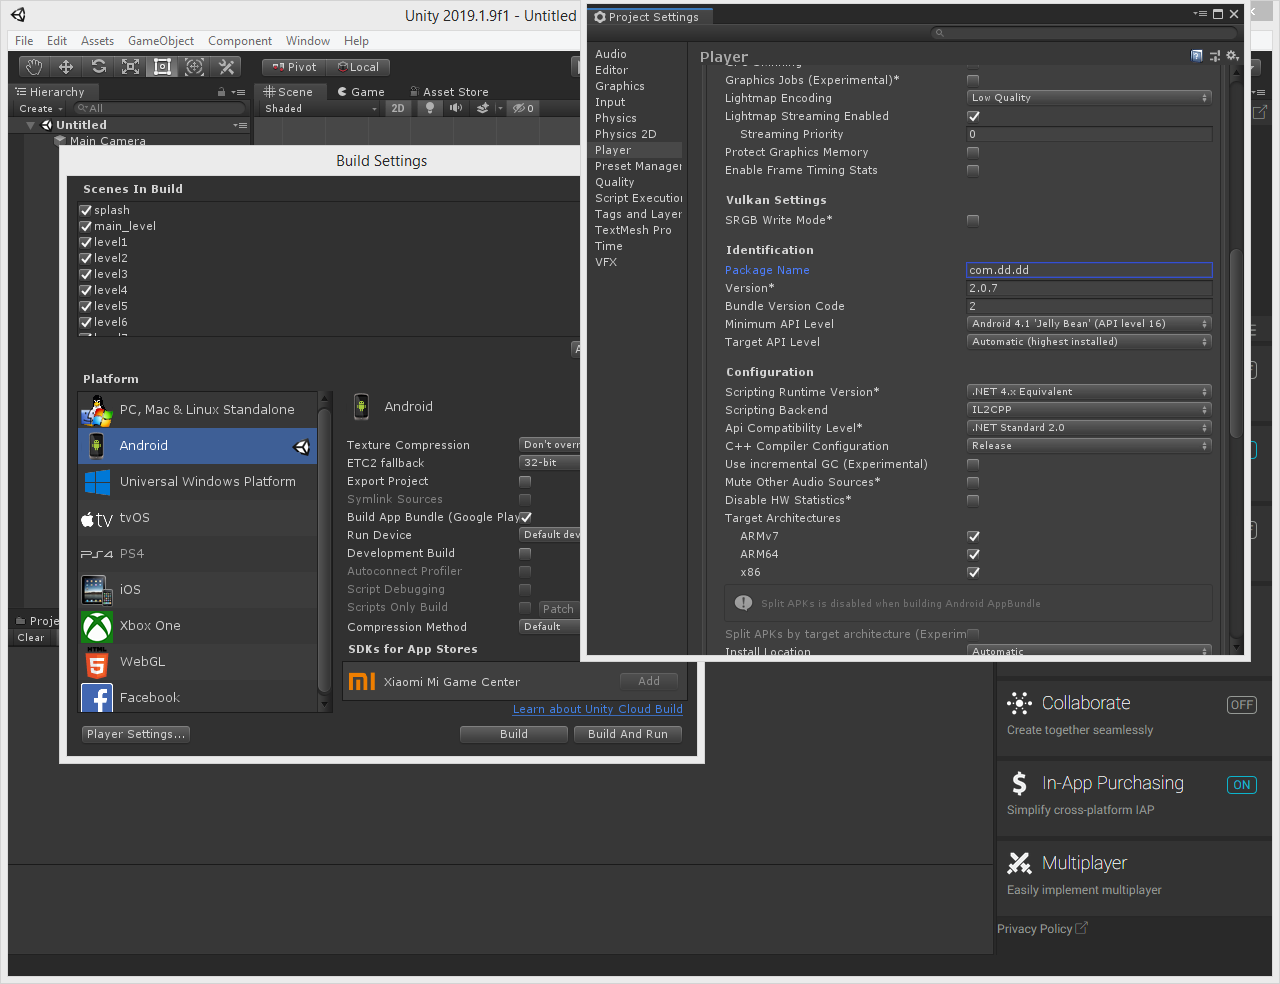The image size is (1280, 984).
Task: Open Player preset selector icon
Action: tap(1215, 56)
